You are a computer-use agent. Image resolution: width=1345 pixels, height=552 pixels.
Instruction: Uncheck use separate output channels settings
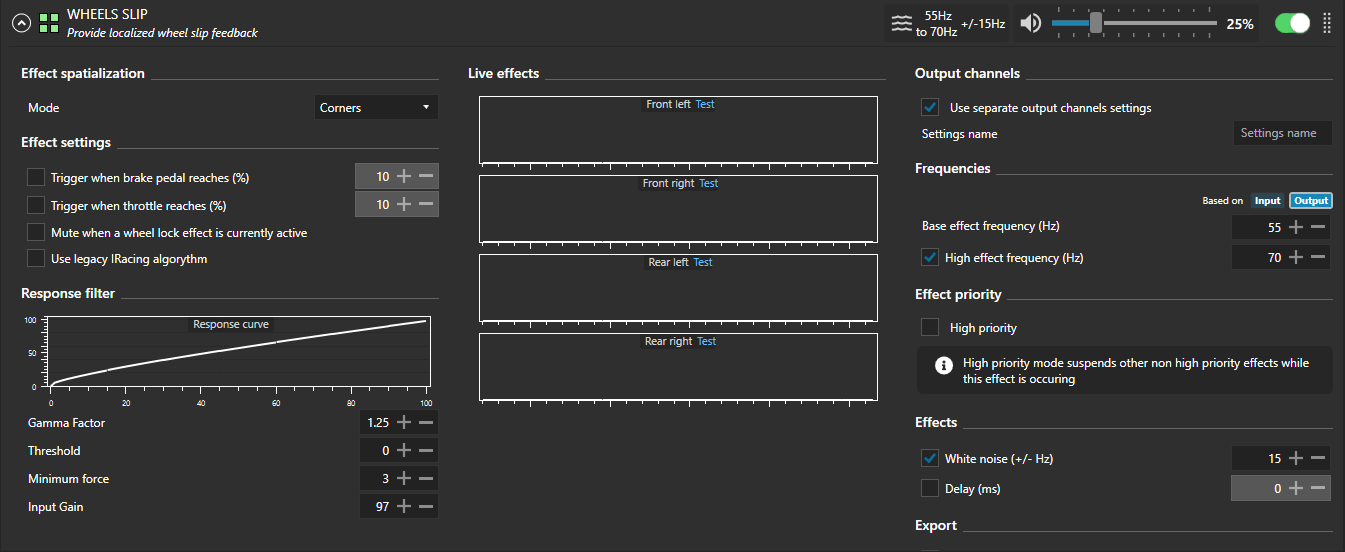(x=930, y=108)
